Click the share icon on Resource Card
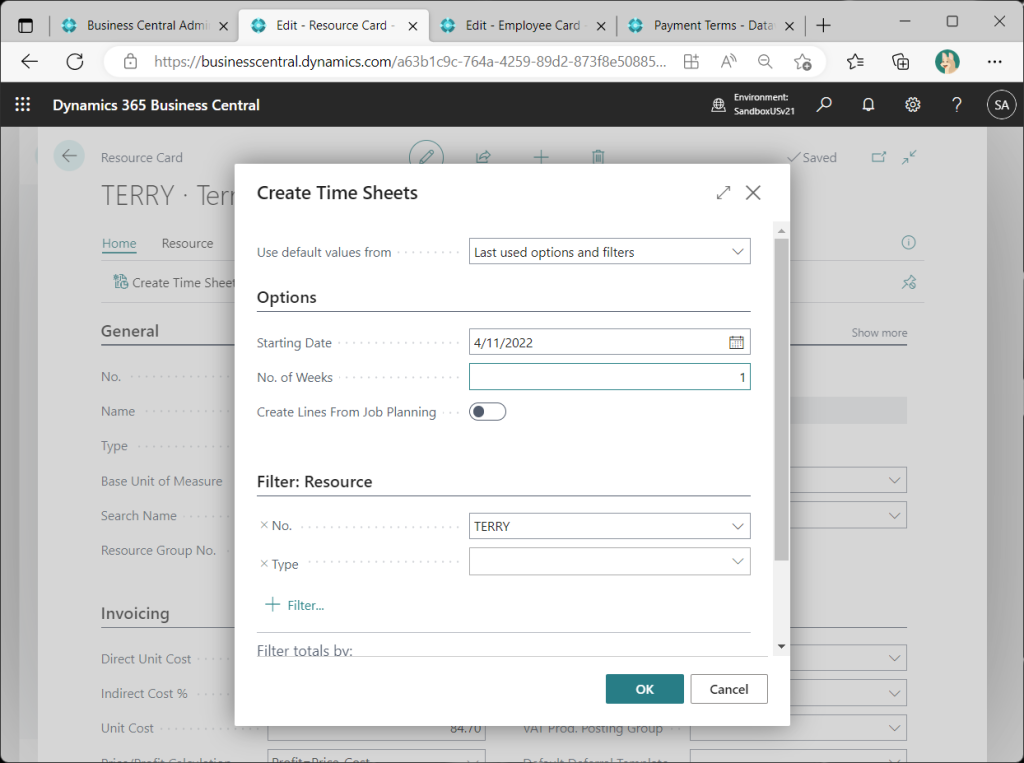The height and width of the screenshot is (763, 1024). click(483, 157)
